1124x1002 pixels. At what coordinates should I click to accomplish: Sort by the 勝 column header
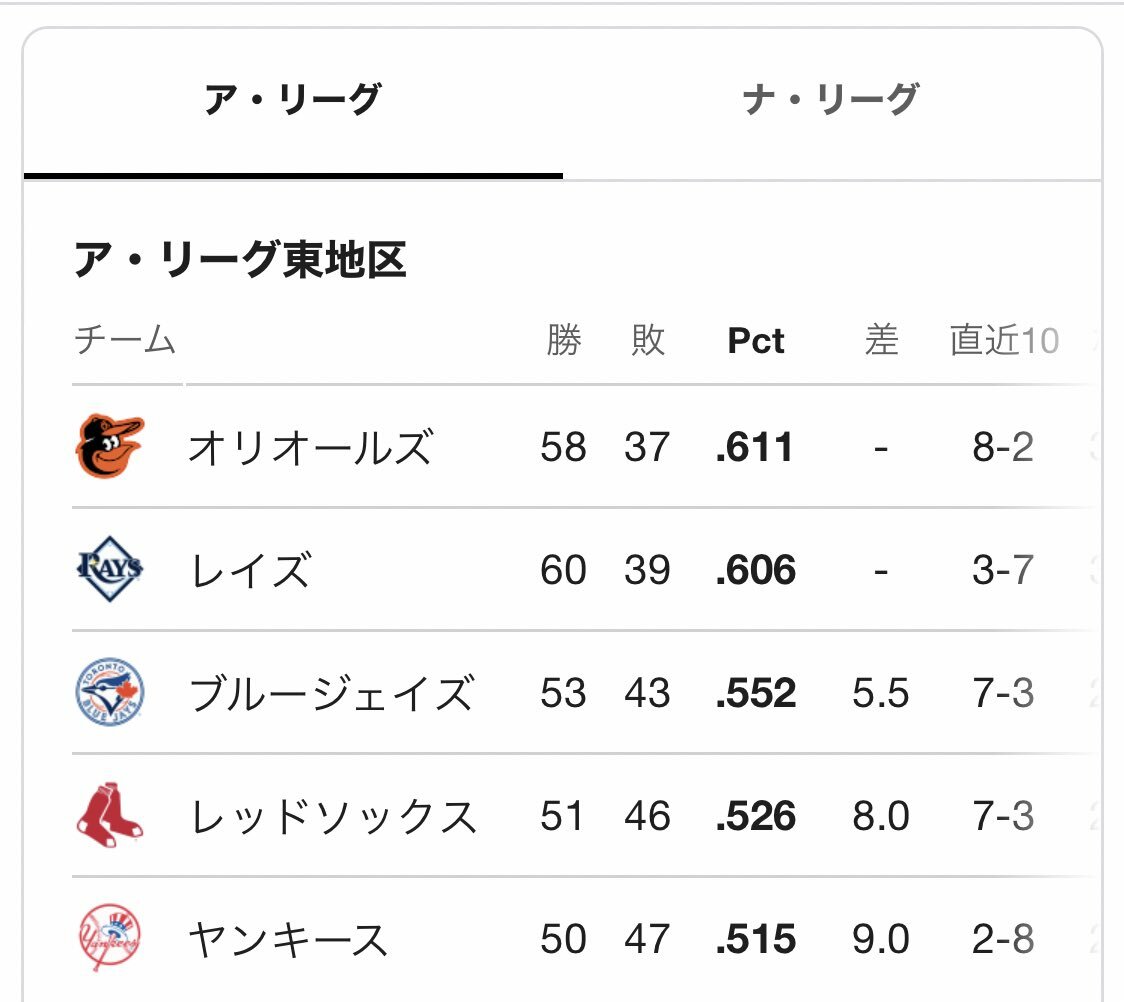pyautogui.click(x=563, y=340)
